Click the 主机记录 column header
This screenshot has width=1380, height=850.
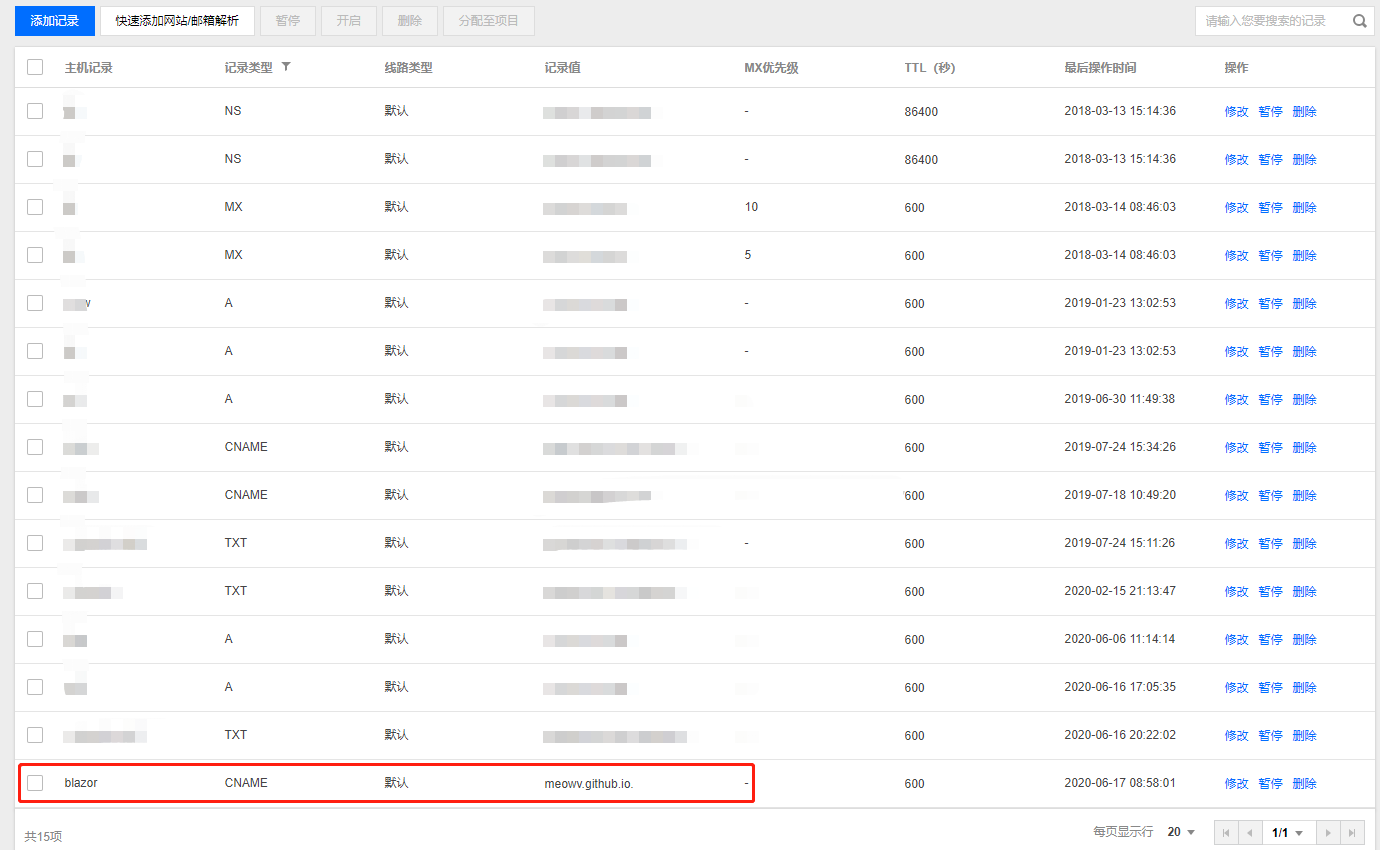click(x=89, y=68)
